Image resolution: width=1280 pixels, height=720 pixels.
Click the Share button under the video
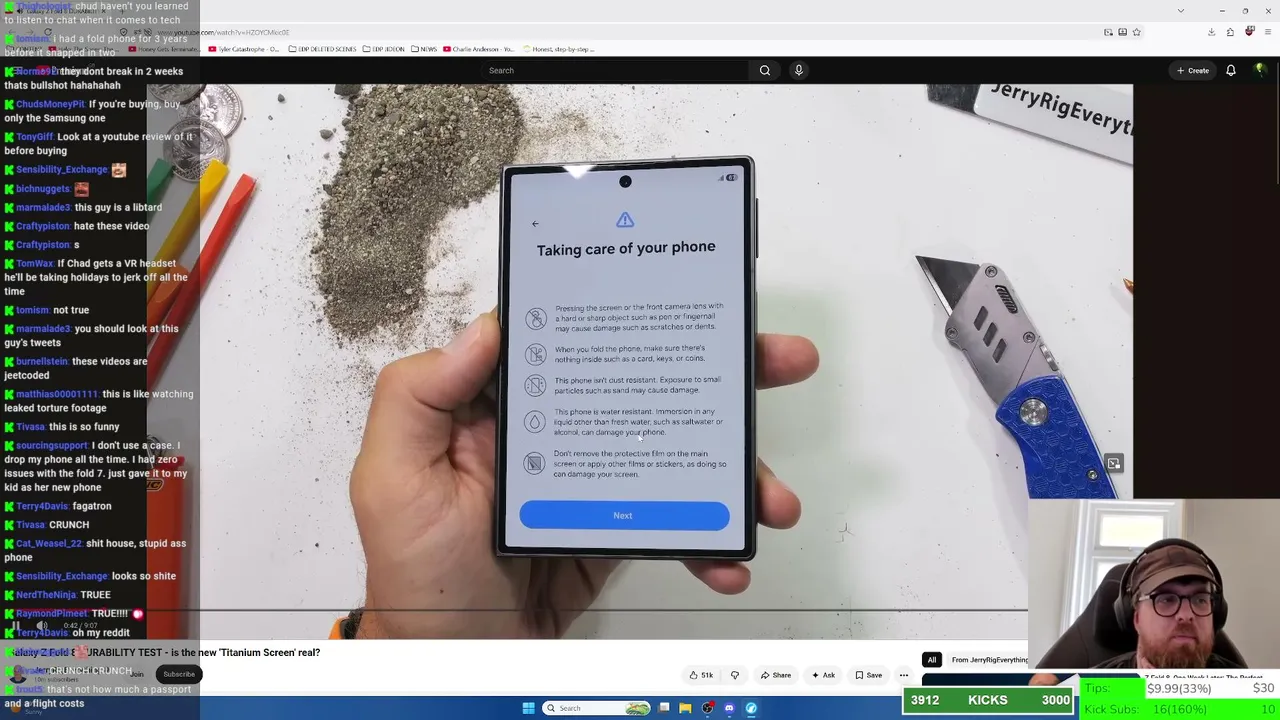(776, 675)
